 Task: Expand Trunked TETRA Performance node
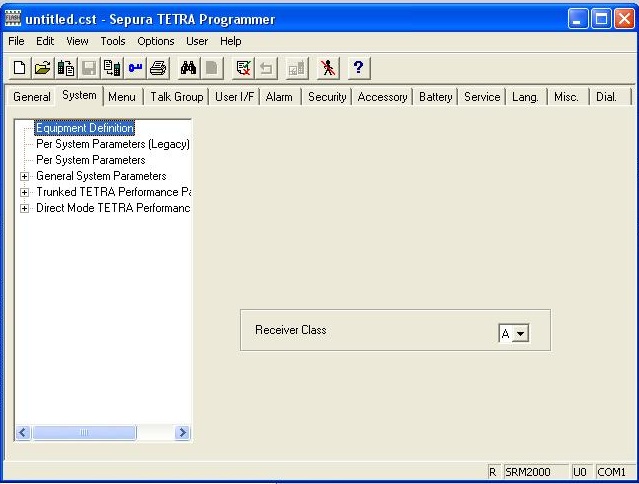[x=24, y=192]
